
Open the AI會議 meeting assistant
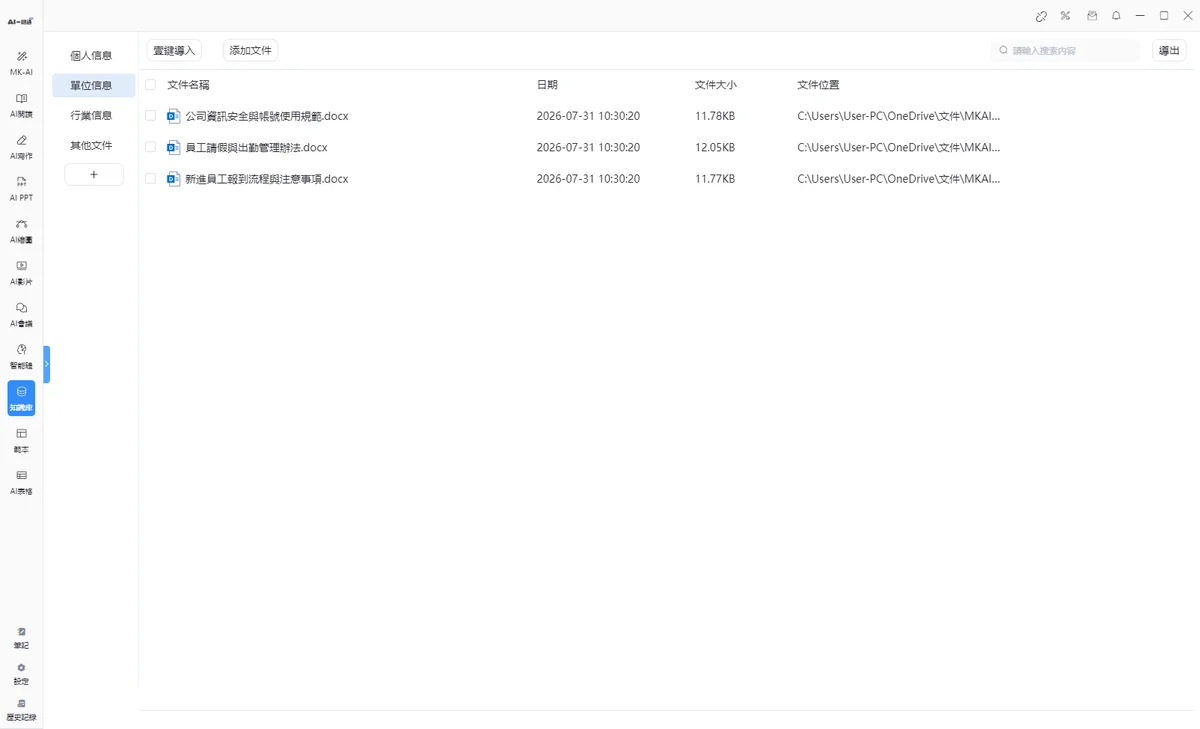pos(21,315)
